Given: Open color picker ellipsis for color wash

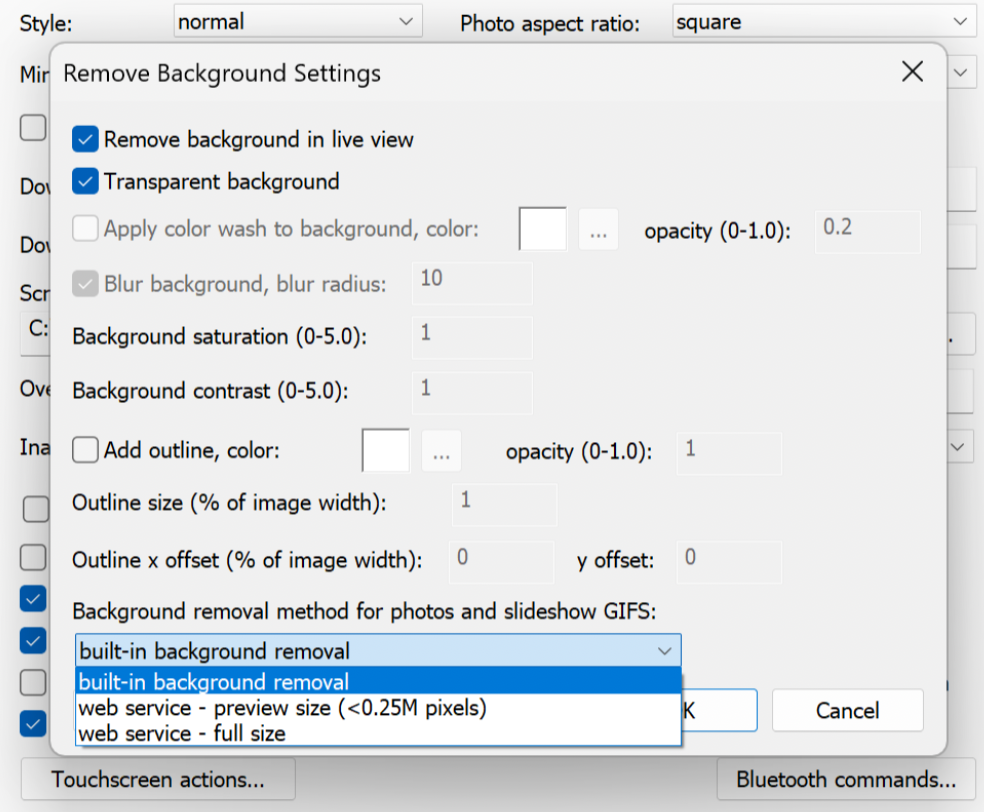Looking at the screenshot, I should pyautogui.click(x=598, y=230).
